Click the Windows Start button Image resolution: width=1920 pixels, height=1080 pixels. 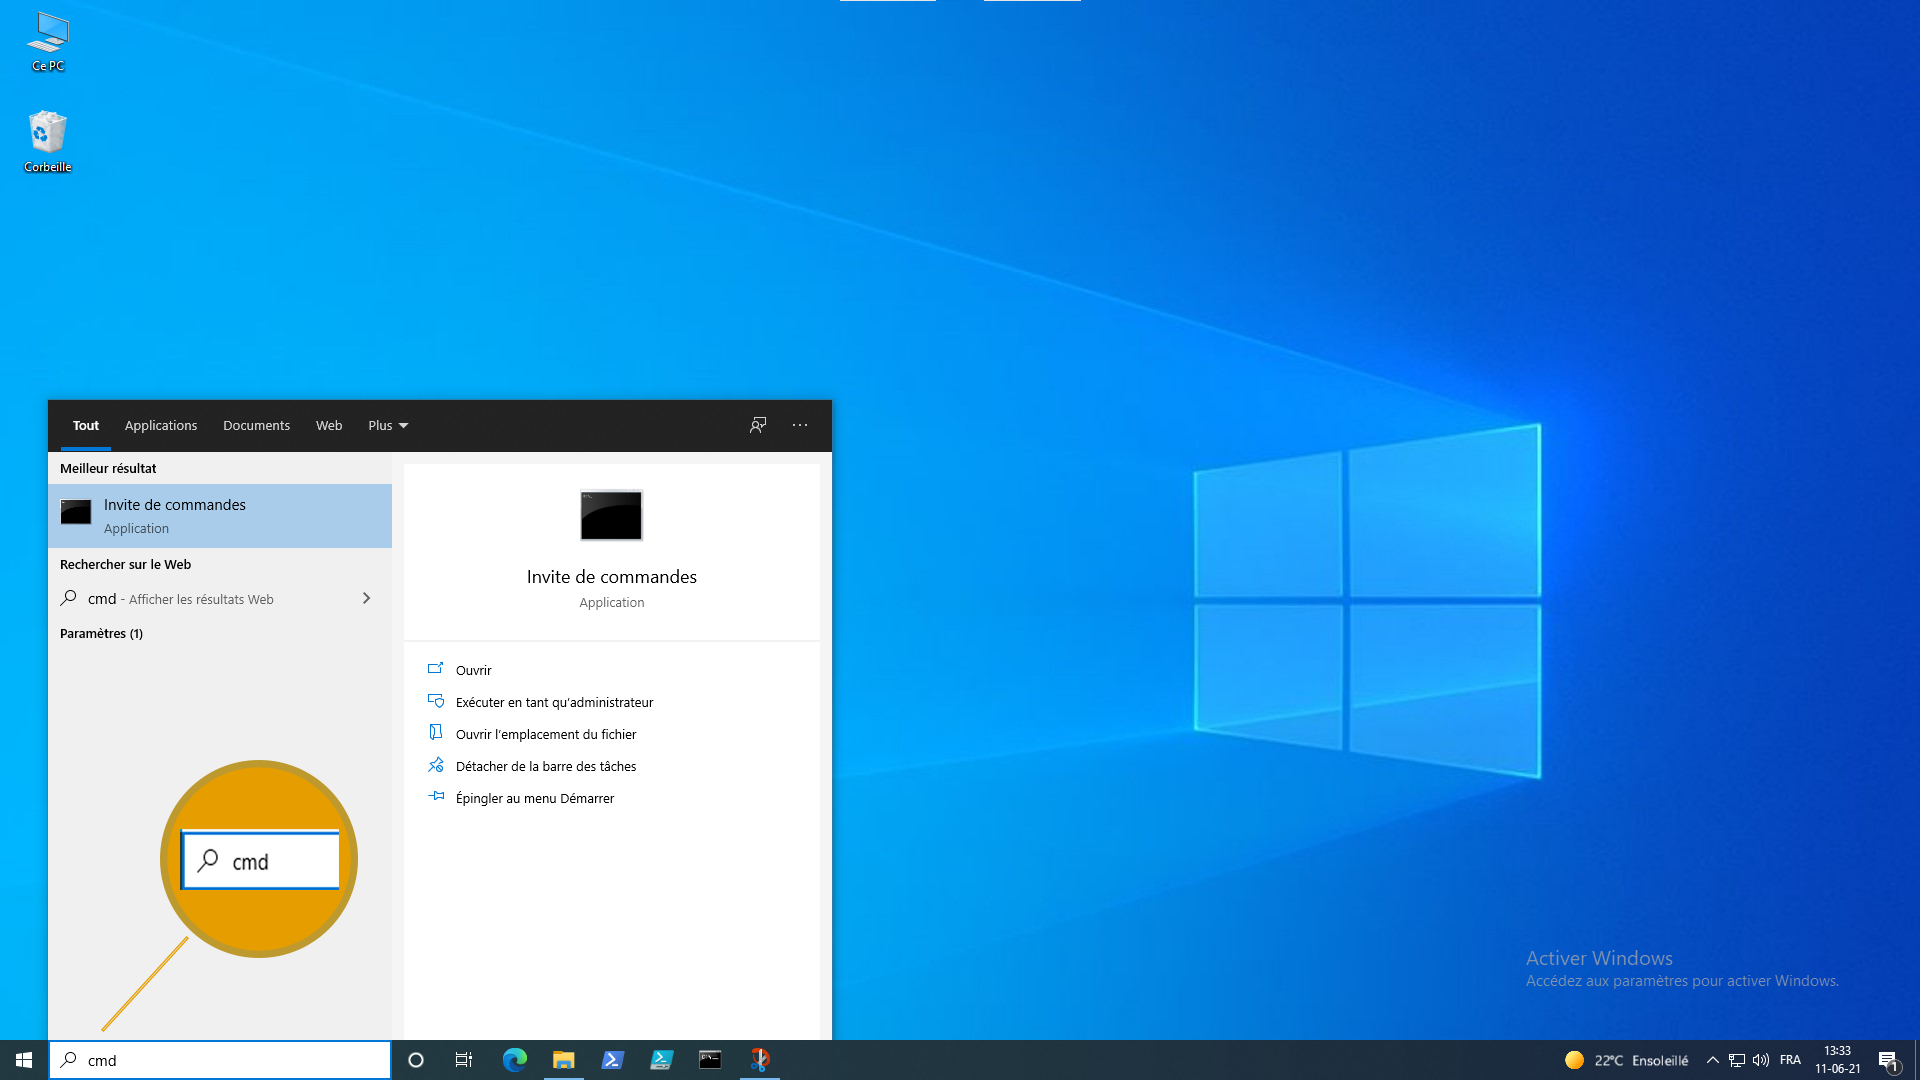coord(24,1060)
